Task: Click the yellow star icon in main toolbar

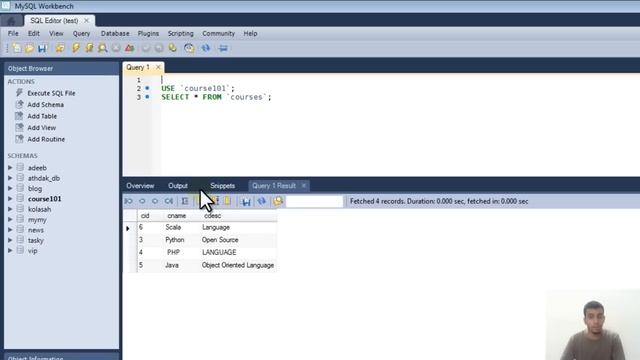Action: point(60,48)
